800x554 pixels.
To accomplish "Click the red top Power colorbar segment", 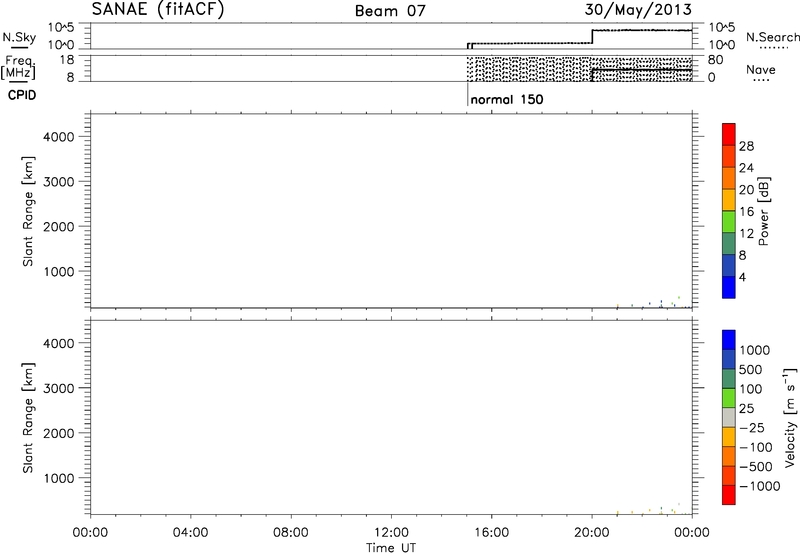I will pyautogui.click(x=729, y=135).
